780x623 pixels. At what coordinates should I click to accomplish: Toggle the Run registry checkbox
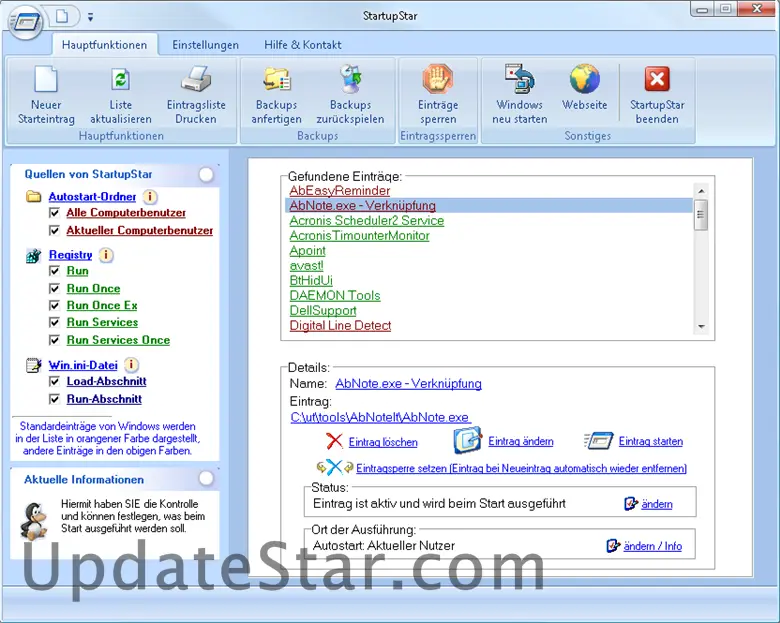tap(54, 271)
